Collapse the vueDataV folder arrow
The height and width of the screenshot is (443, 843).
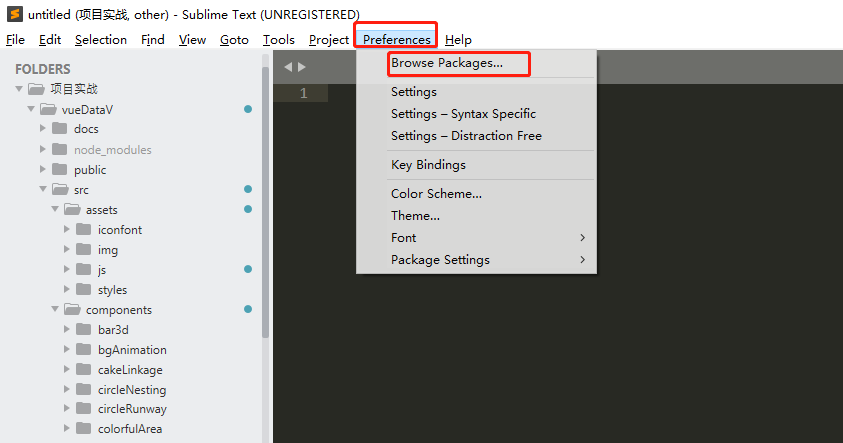point(31,109)
